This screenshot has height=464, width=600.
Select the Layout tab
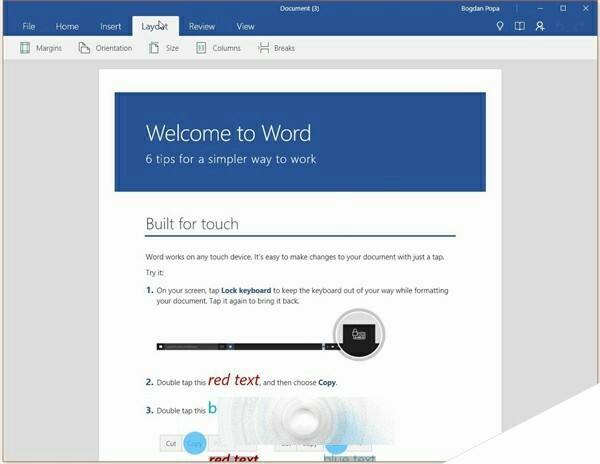coord(155,26)
